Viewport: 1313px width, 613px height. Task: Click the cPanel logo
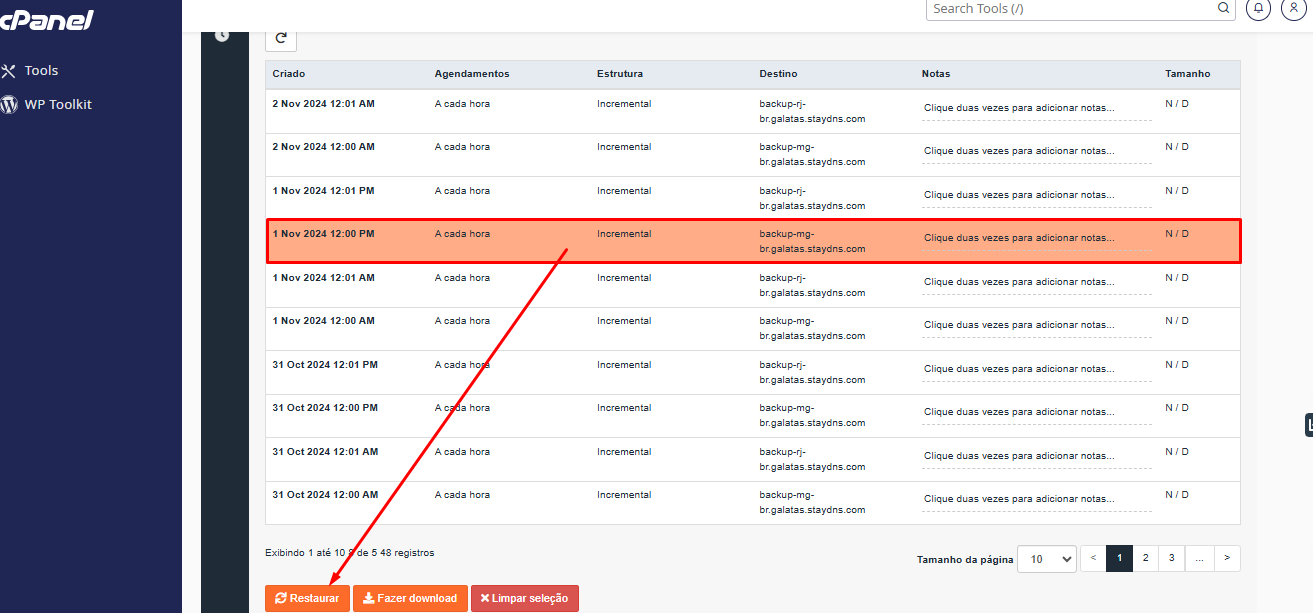45,18
